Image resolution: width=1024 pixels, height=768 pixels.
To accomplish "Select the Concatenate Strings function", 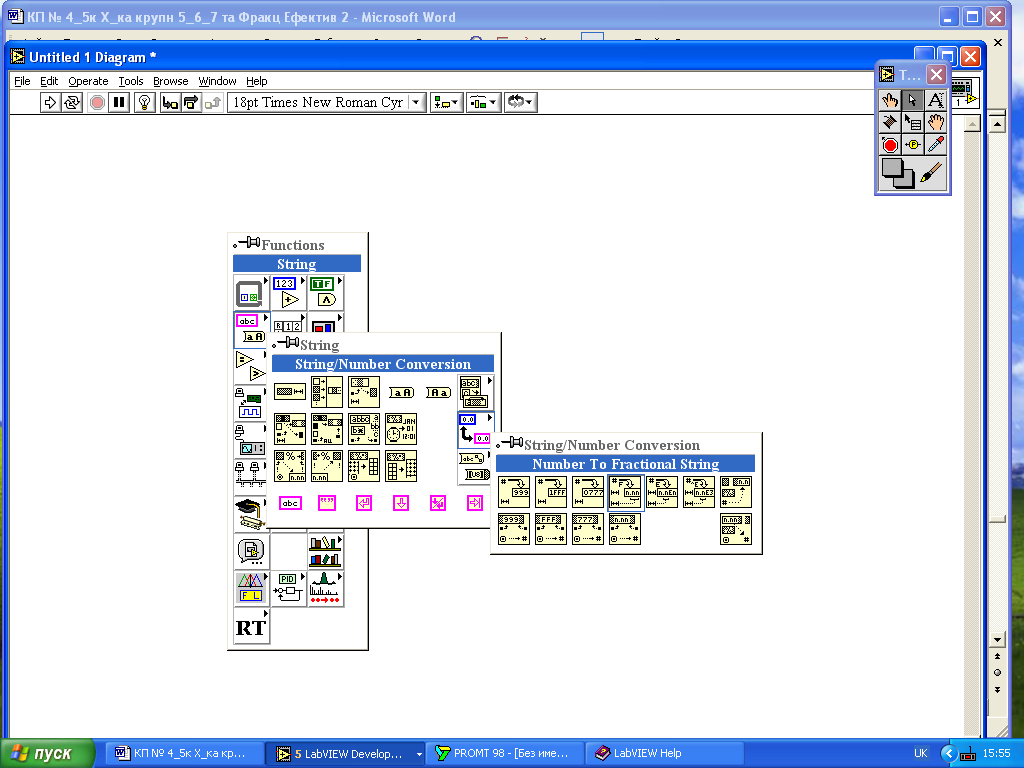I will [327, 391].
